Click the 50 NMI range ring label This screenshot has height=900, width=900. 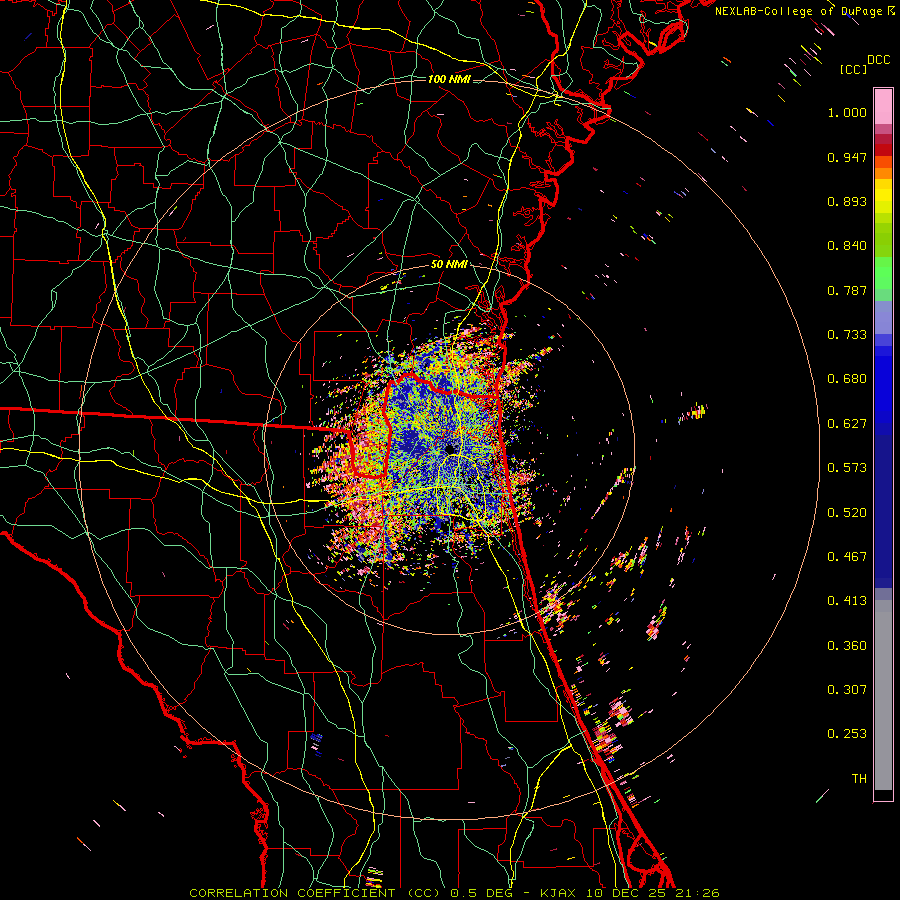click(x=449, y=265)
